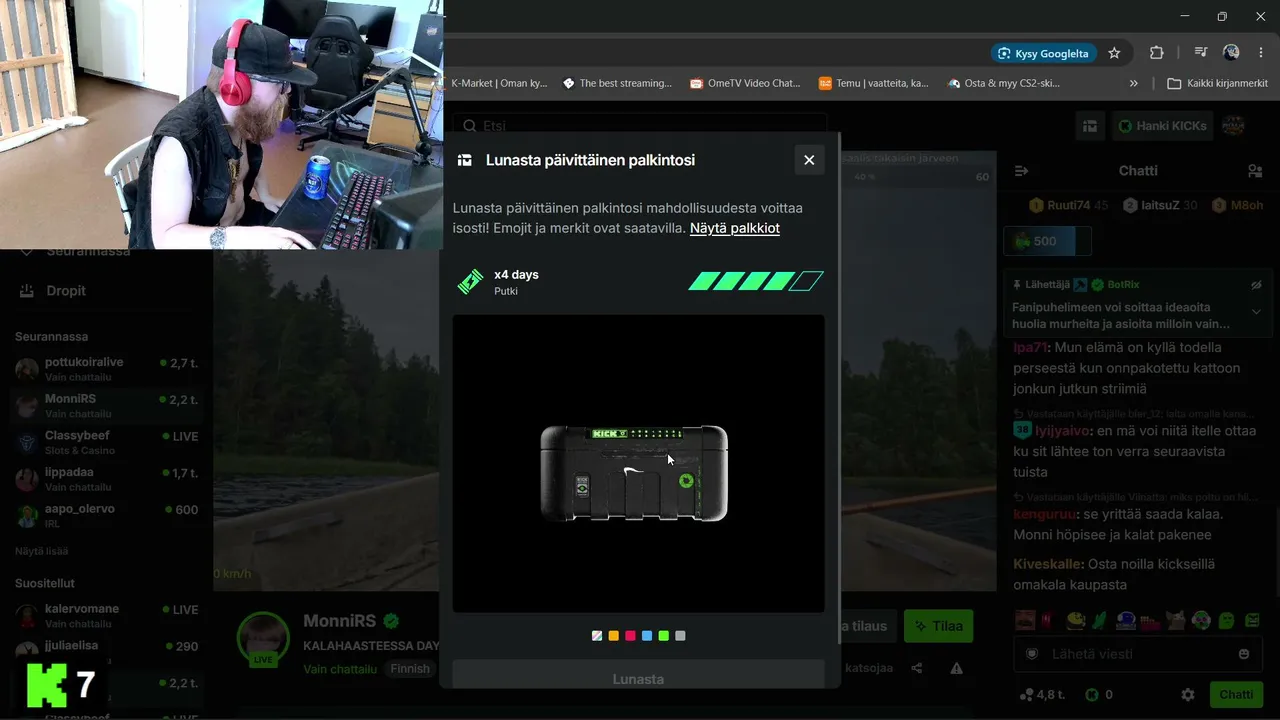Expand followed list with Näytä lisää
The image size is (1280, 720).
click(x=41, y=551)
